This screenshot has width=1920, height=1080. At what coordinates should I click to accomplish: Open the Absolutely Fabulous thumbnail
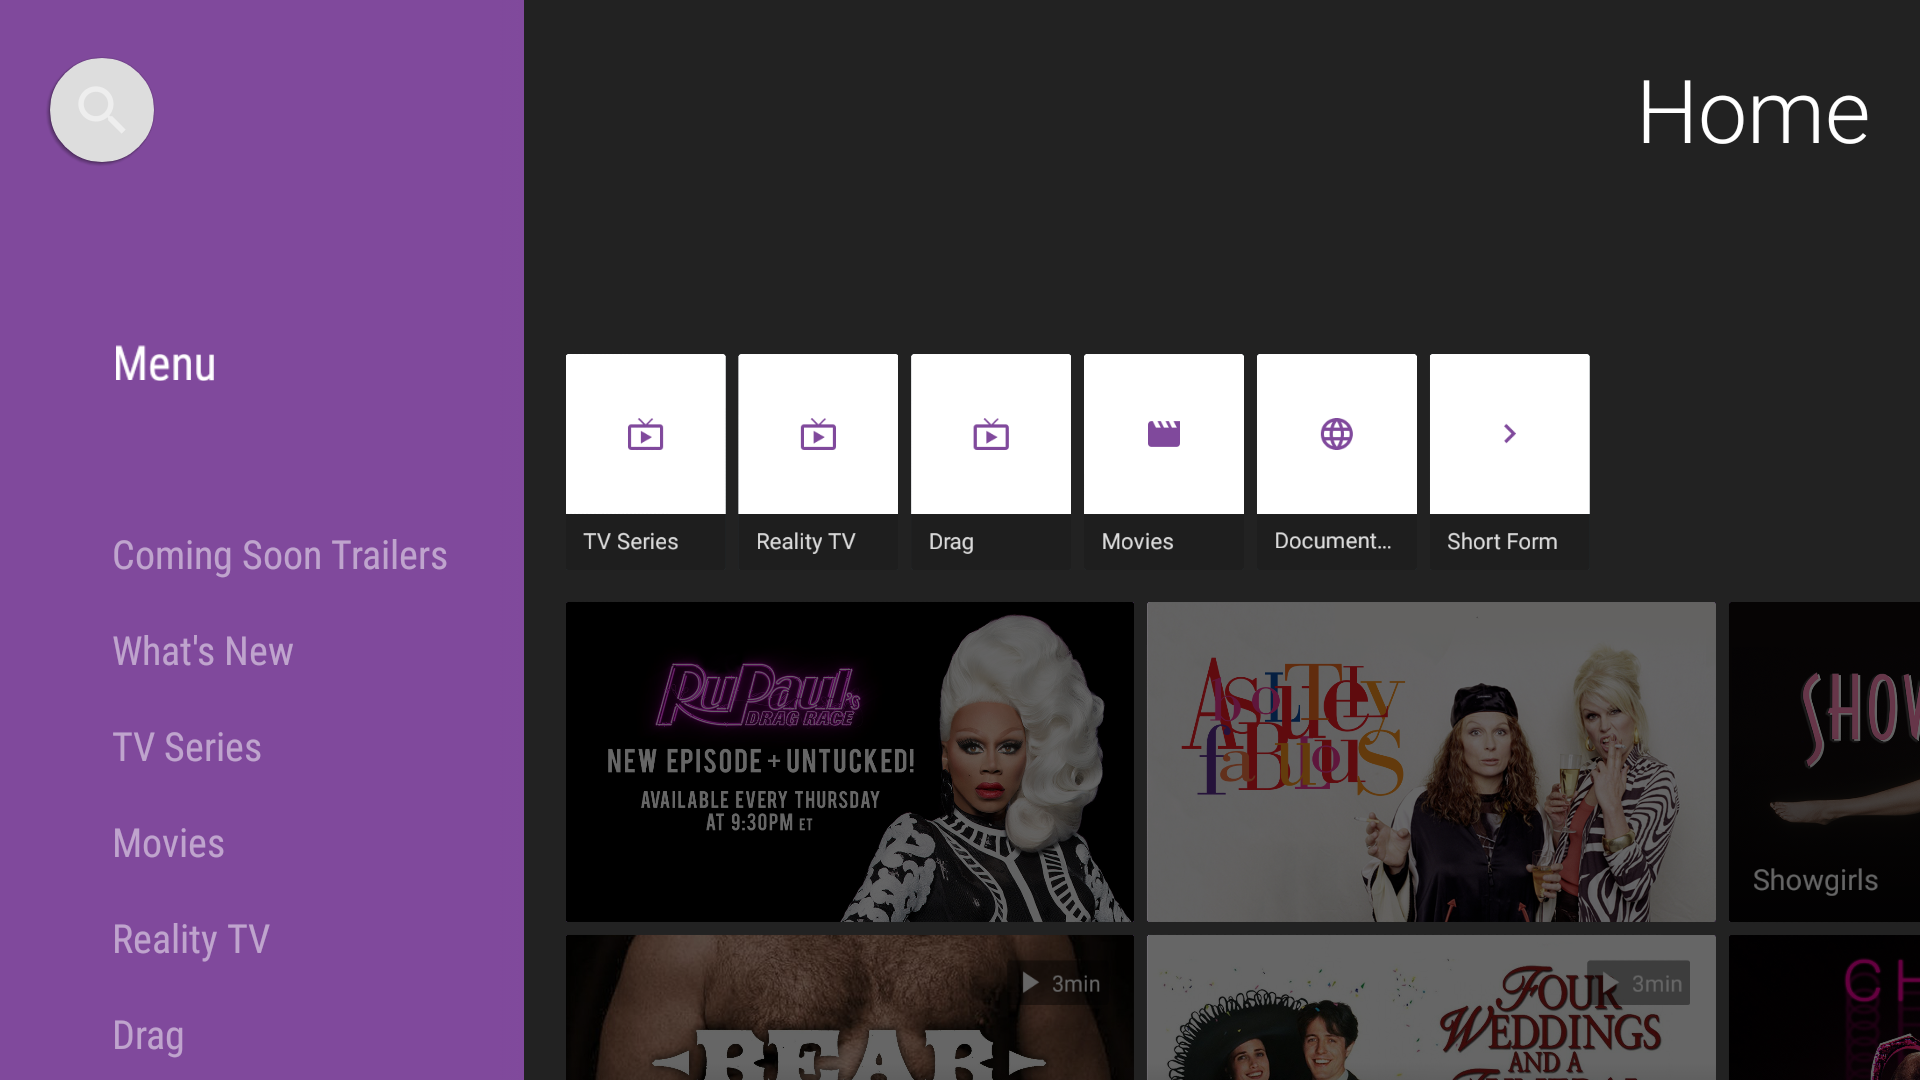tap(1430, 761)
